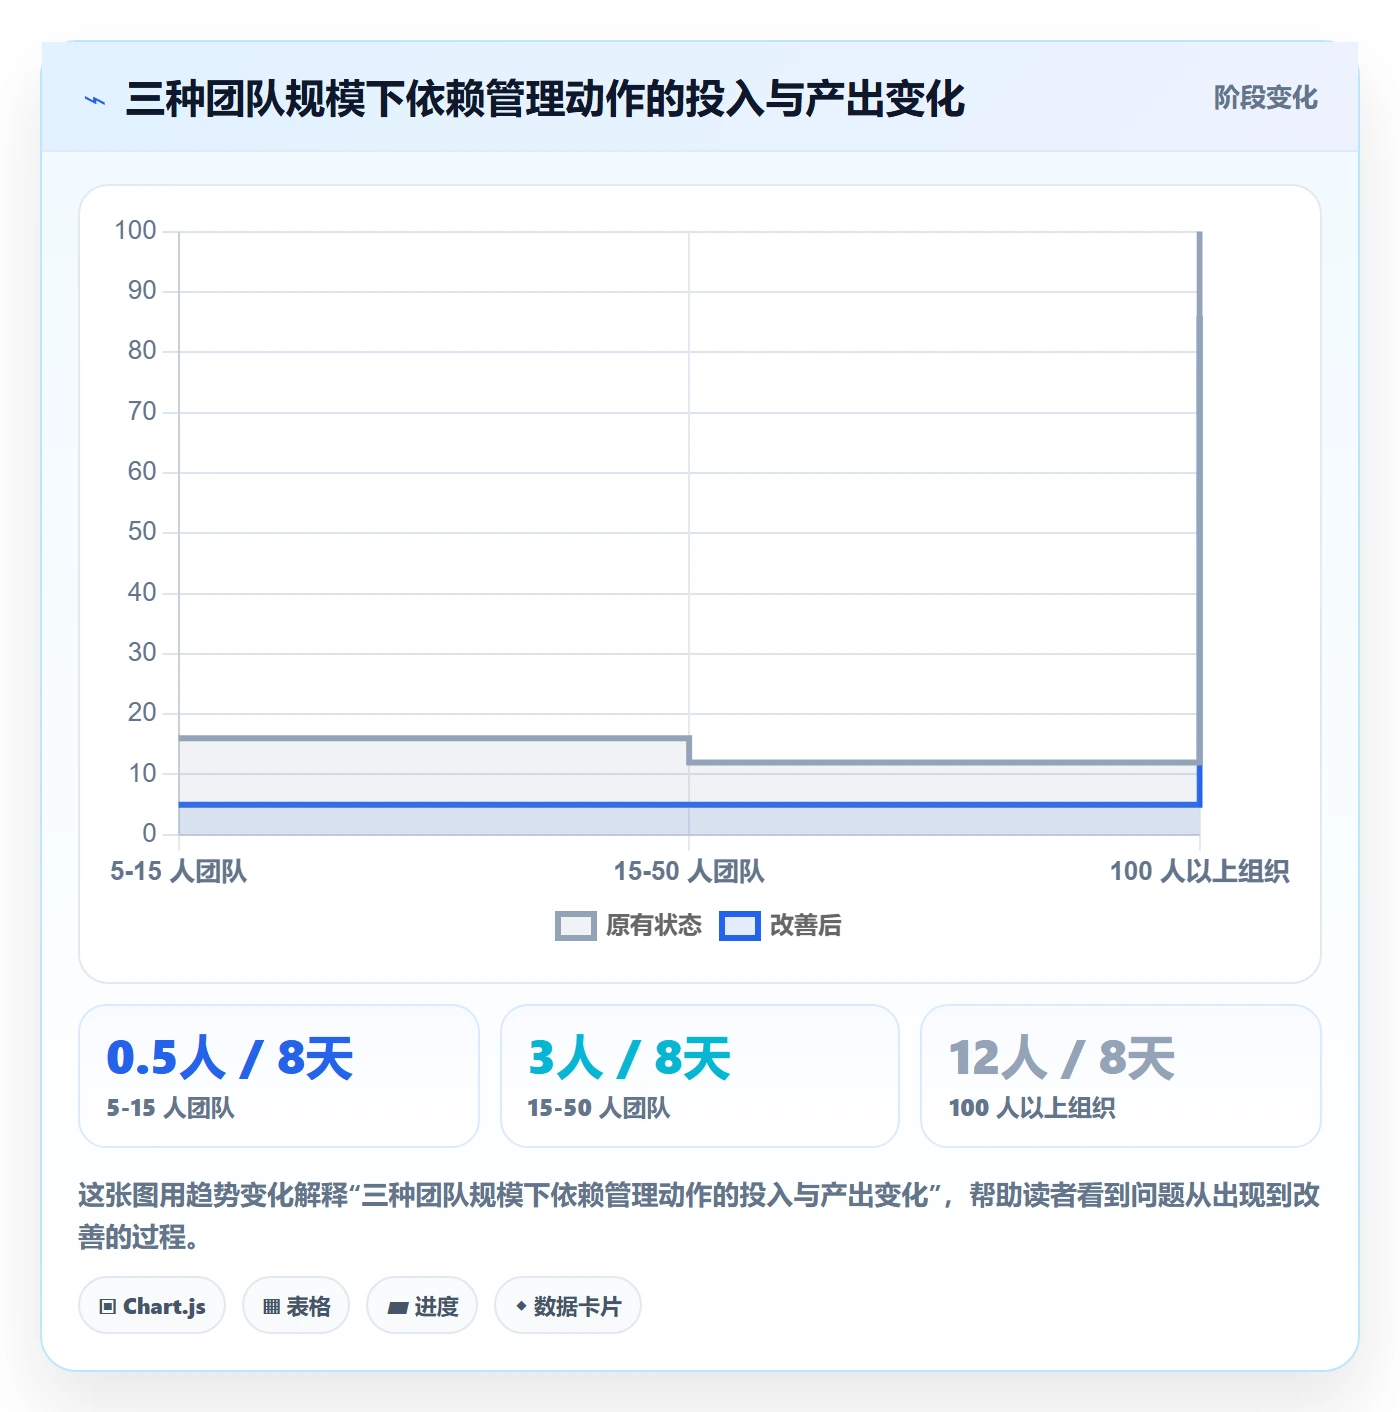Click the y-axis value 50

[142, 532]
